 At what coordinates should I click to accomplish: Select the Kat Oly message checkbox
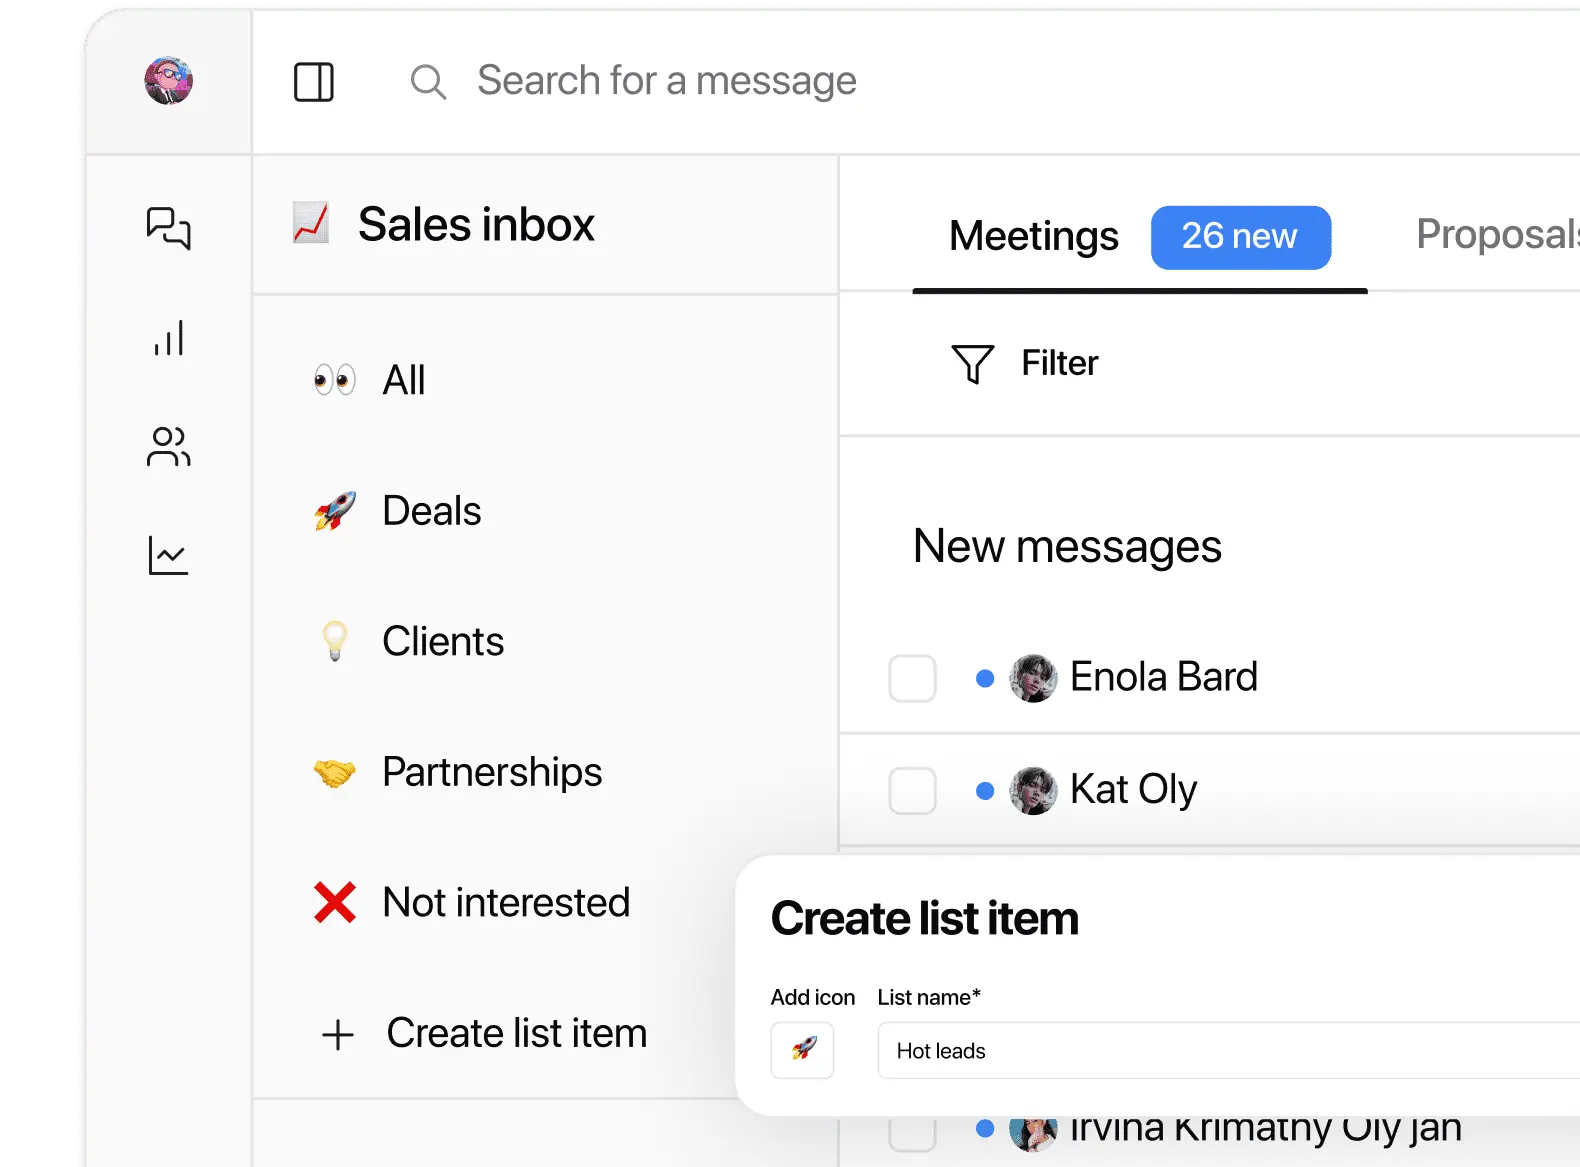(x=912, y=790)
